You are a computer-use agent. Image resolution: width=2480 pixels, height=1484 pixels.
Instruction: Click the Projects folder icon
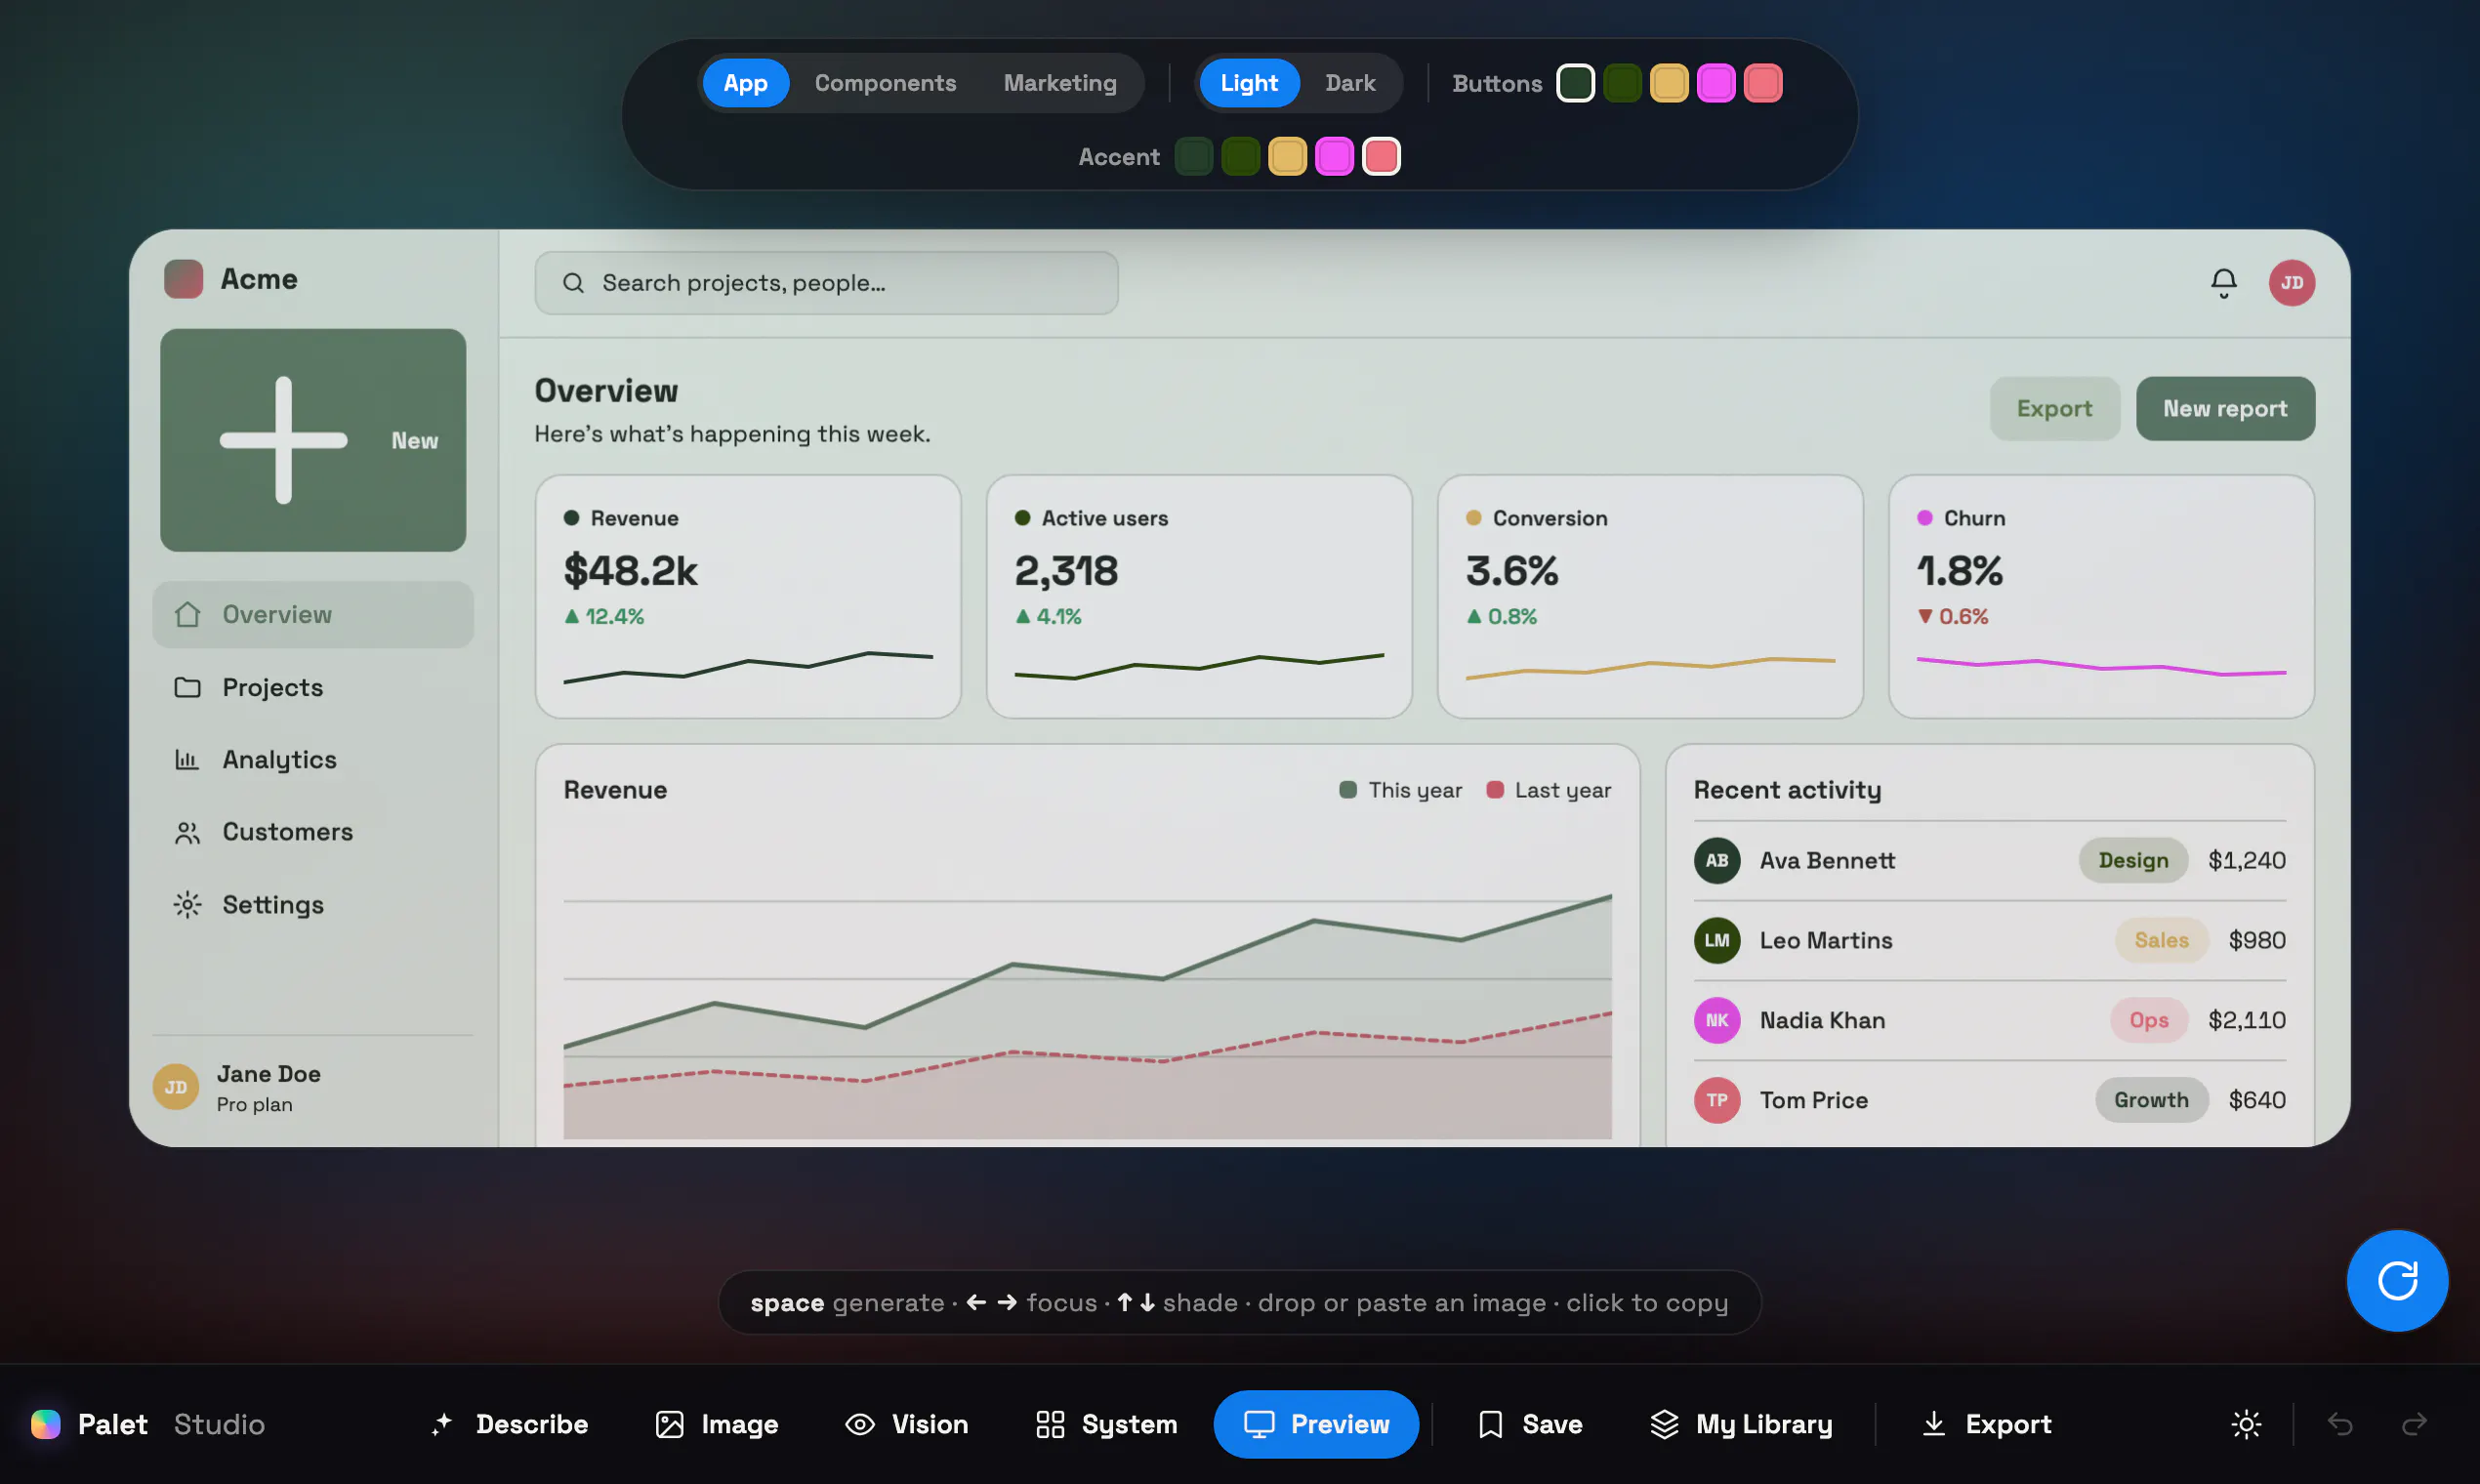click(187, 687)
